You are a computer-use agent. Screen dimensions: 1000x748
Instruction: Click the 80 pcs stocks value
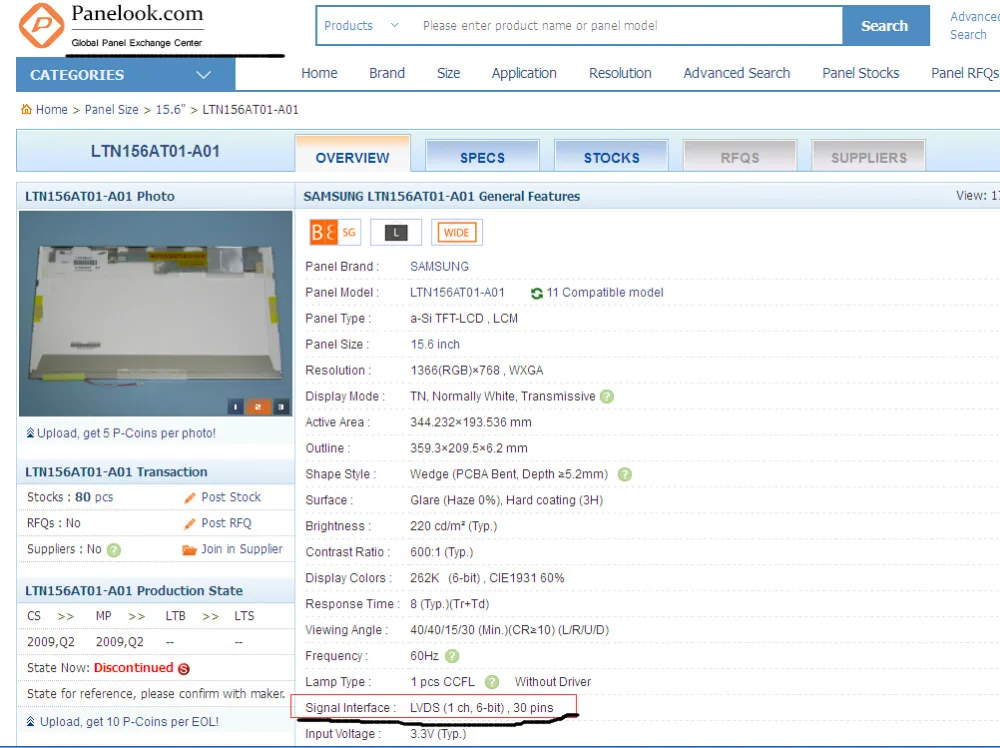pos(94,497)
